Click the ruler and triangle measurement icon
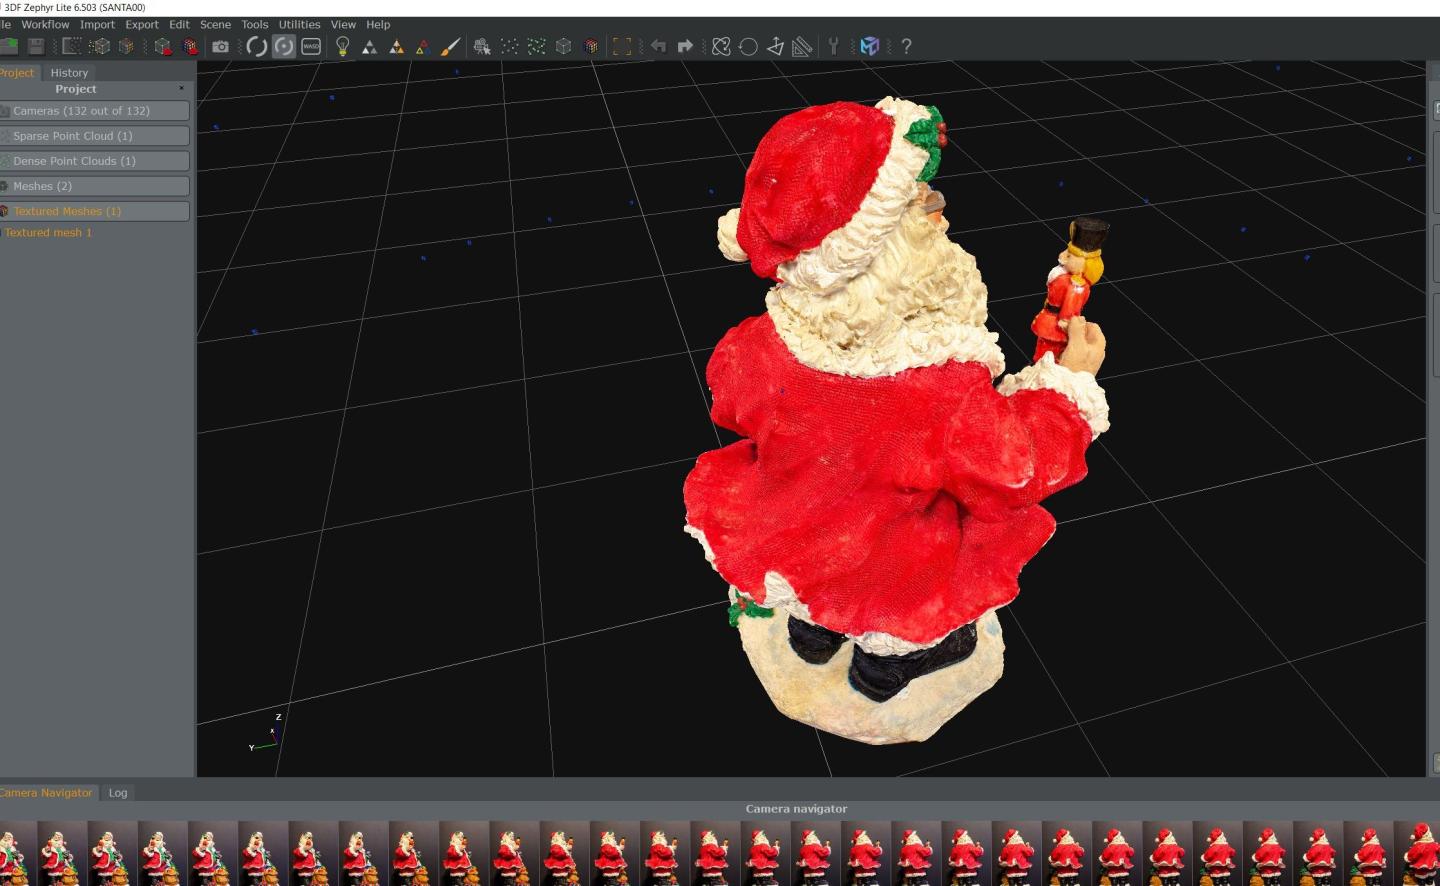Screen dimensions: 1440x886 [x=802, y=46]
